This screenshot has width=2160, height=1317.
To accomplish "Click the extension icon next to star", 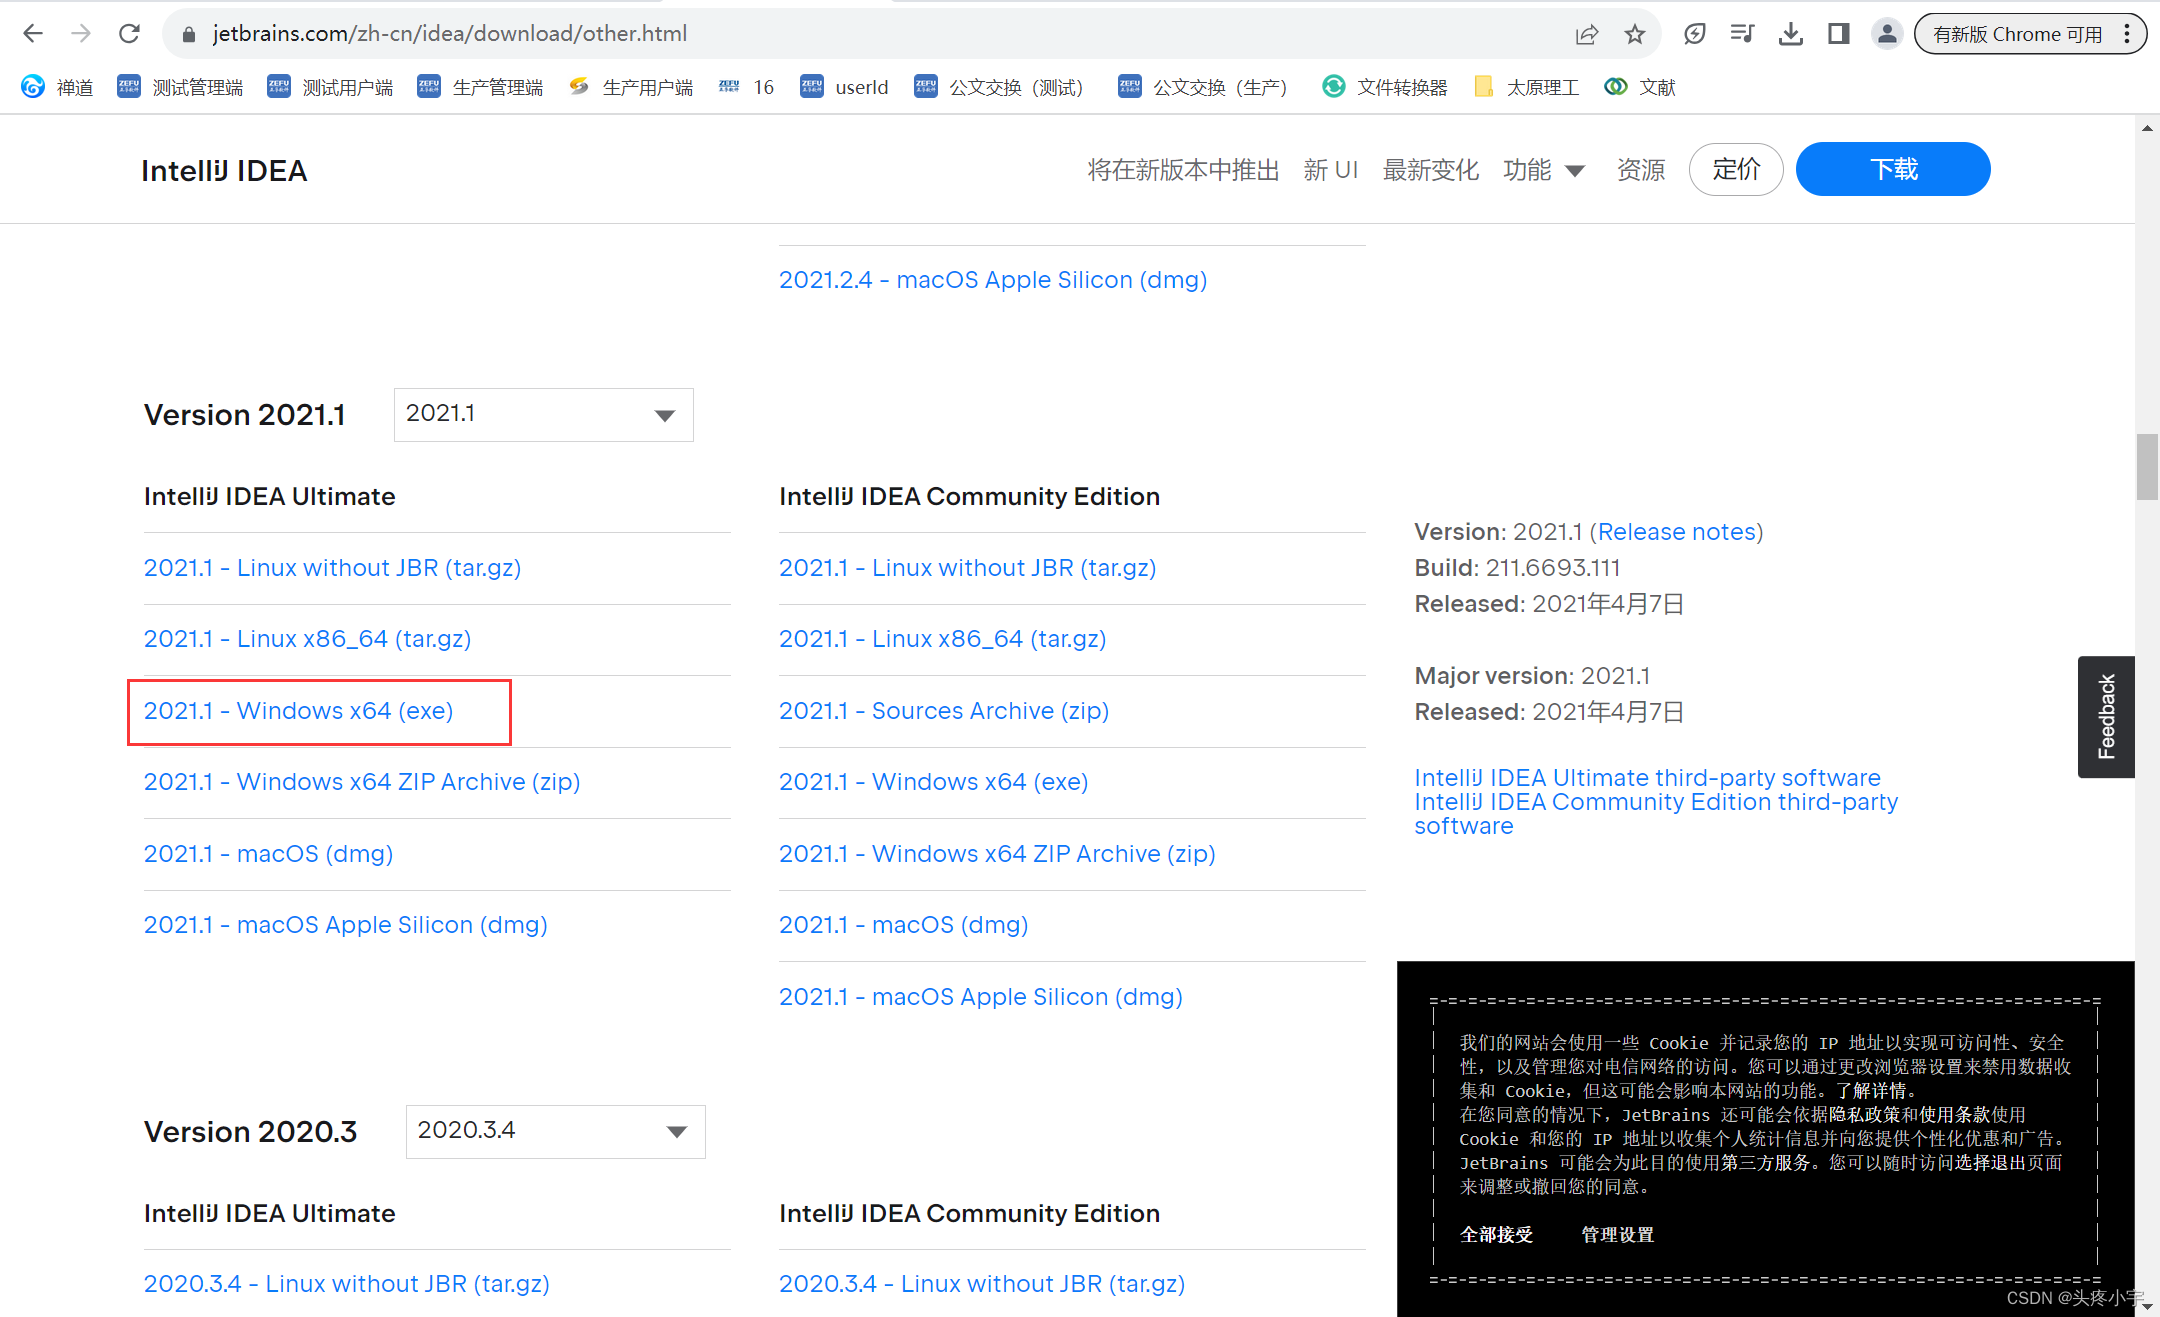I will tap(1695, 34).
